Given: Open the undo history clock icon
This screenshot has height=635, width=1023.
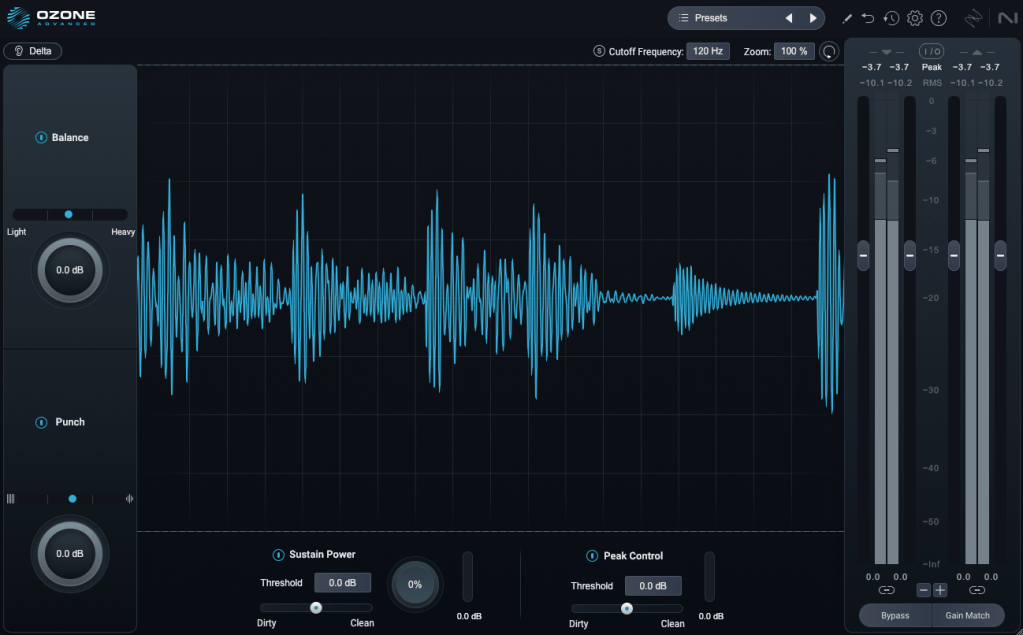Looking at the screenshot, I should 891,18.
